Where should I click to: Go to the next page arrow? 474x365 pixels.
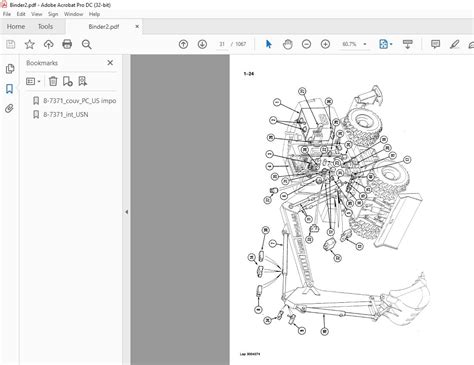click(x=202, y=44)
